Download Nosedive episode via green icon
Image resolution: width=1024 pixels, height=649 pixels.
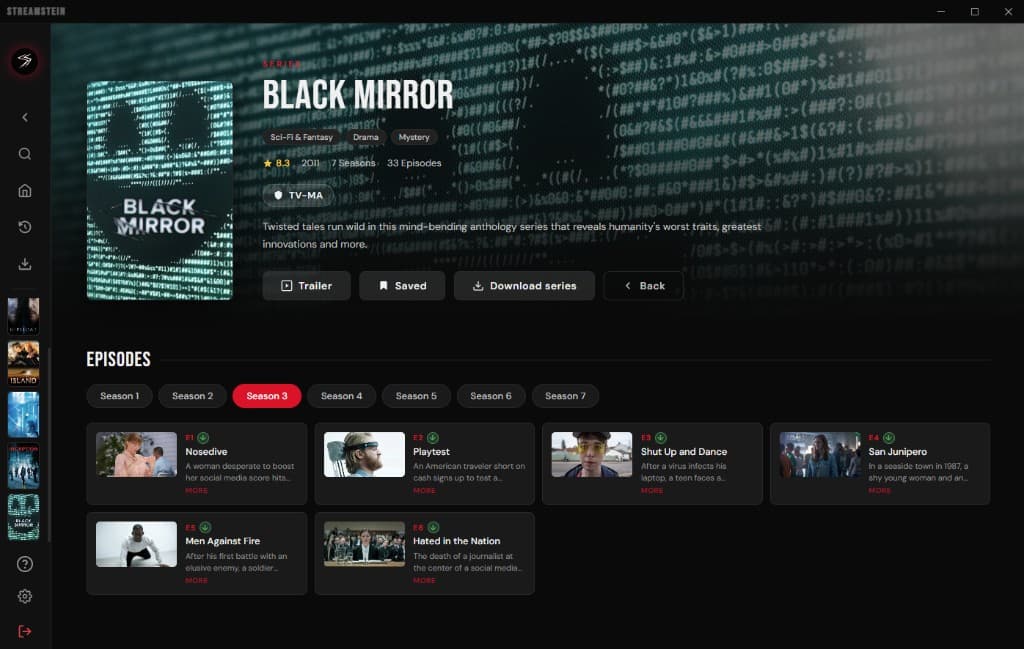click(203, 437)
